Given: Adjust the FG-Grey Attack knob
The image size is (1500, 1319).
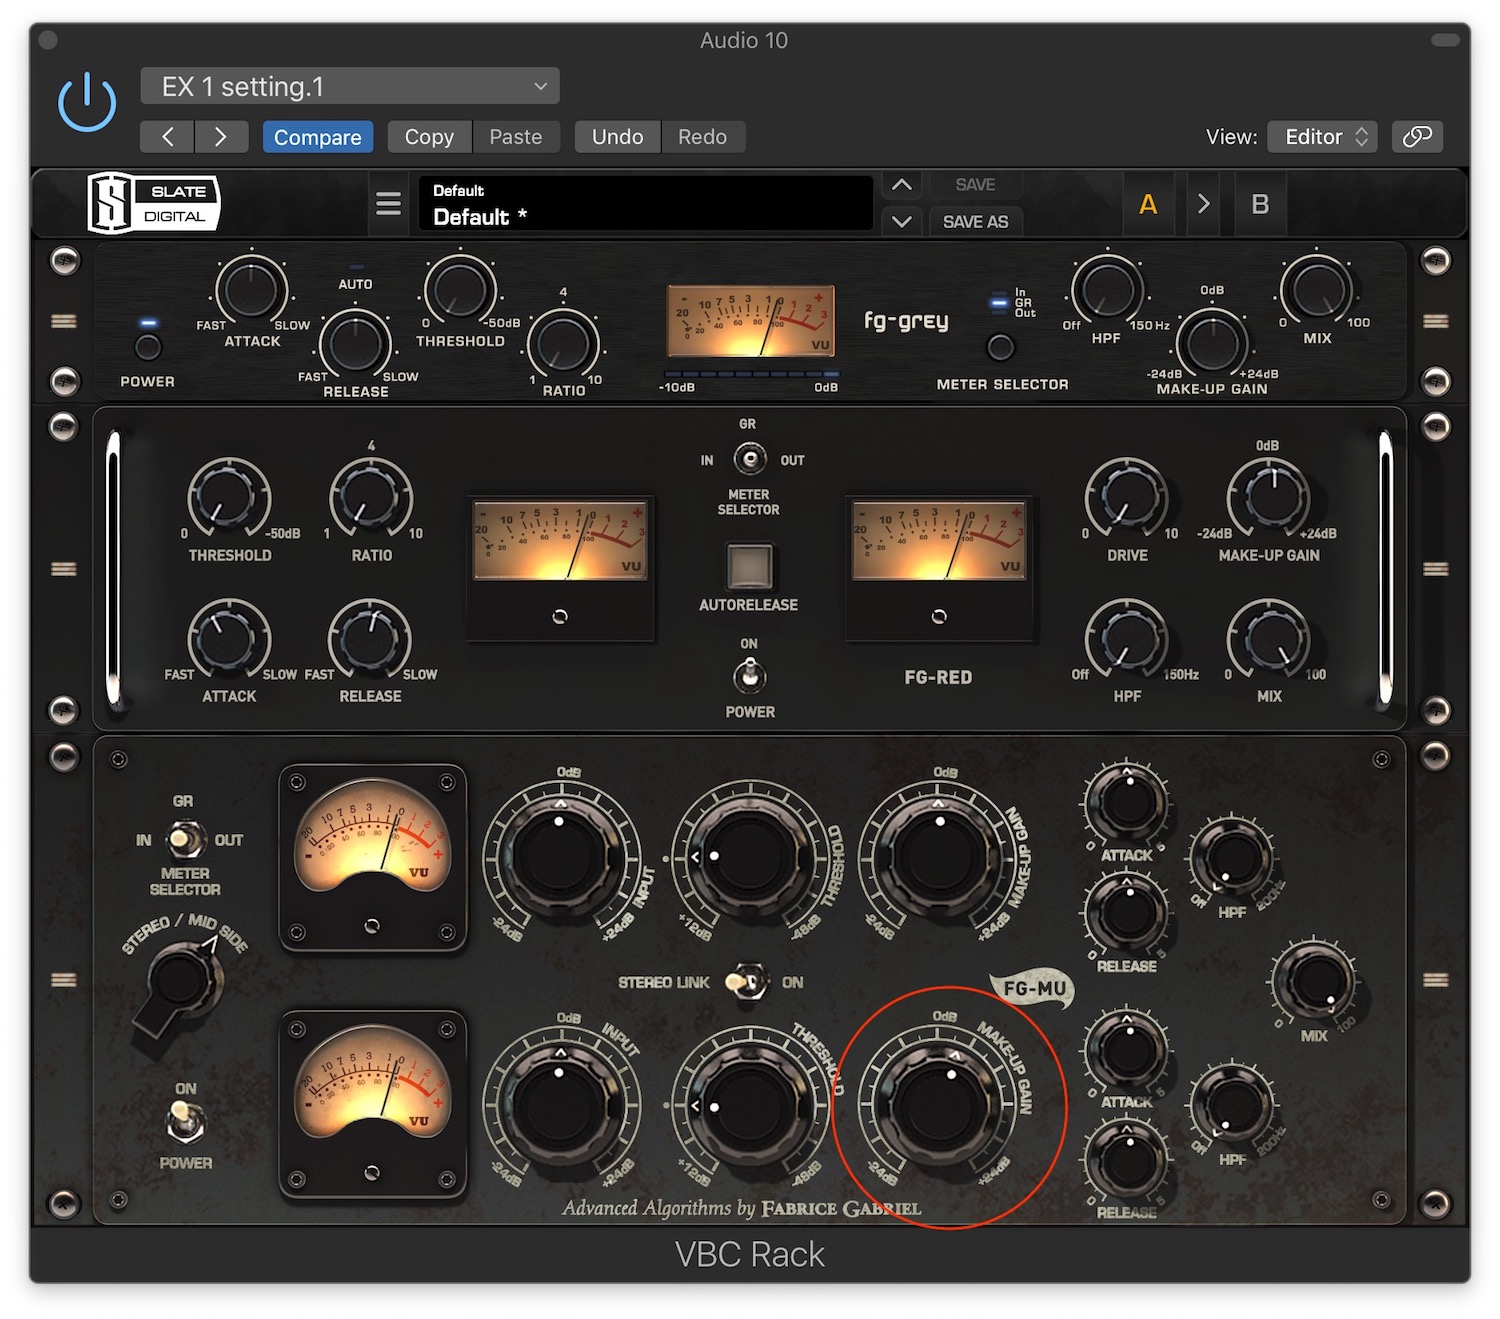Looking at the screenshot, I should 251,291.
